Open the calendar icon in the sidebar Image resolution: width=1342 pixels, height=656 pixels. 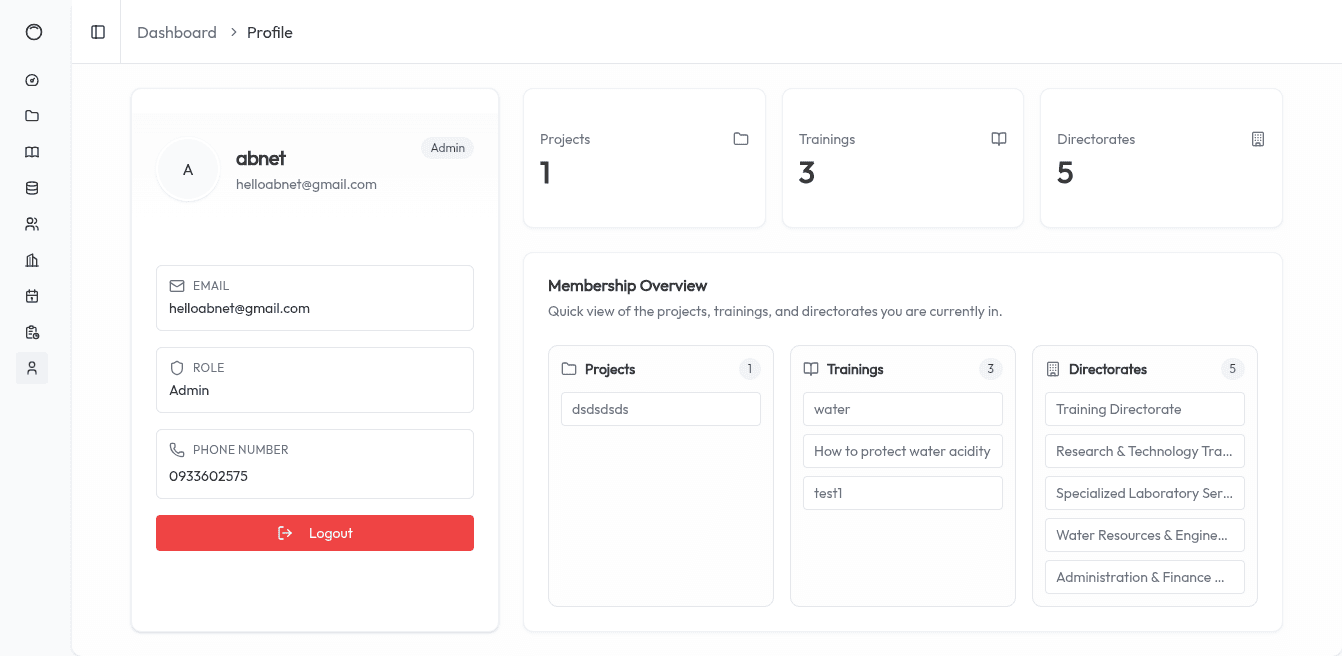point(31,296)
